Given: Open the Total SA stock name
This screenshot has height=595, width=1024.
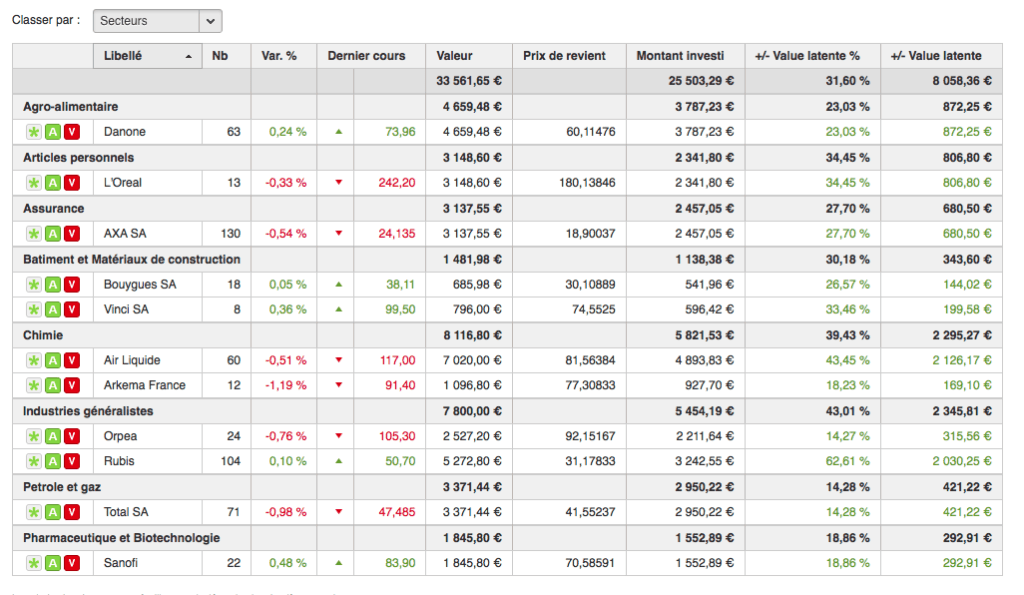Looking at the screenshot, I should click(x=125, y=512).
